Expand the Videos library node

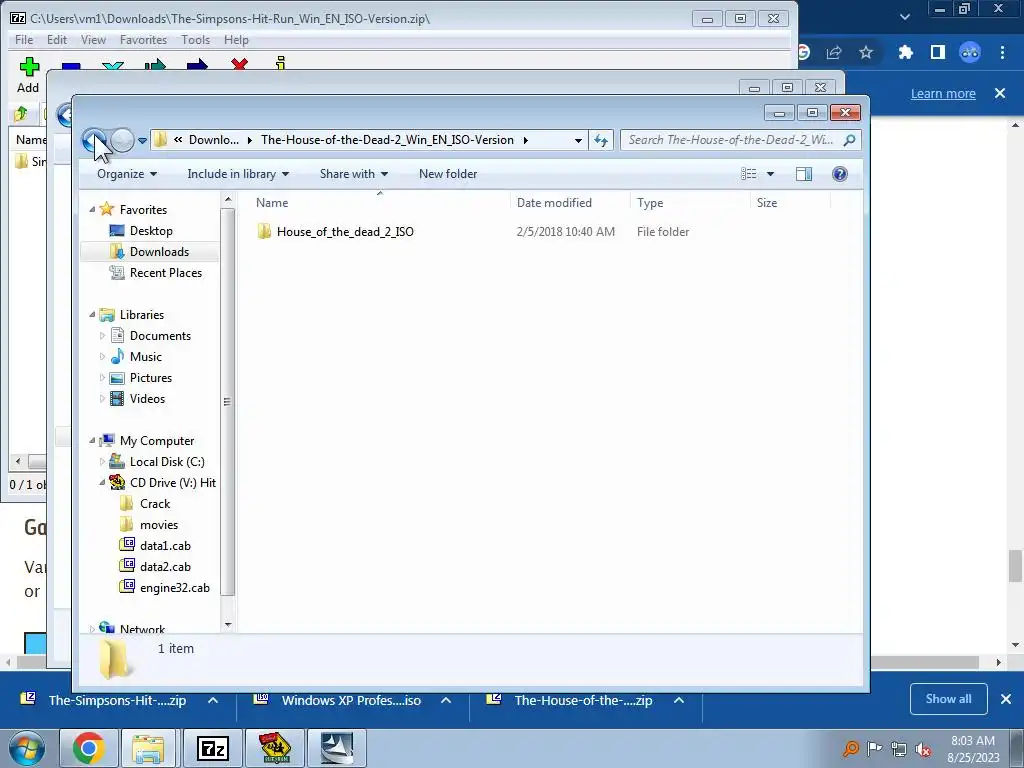click(102, 398)
